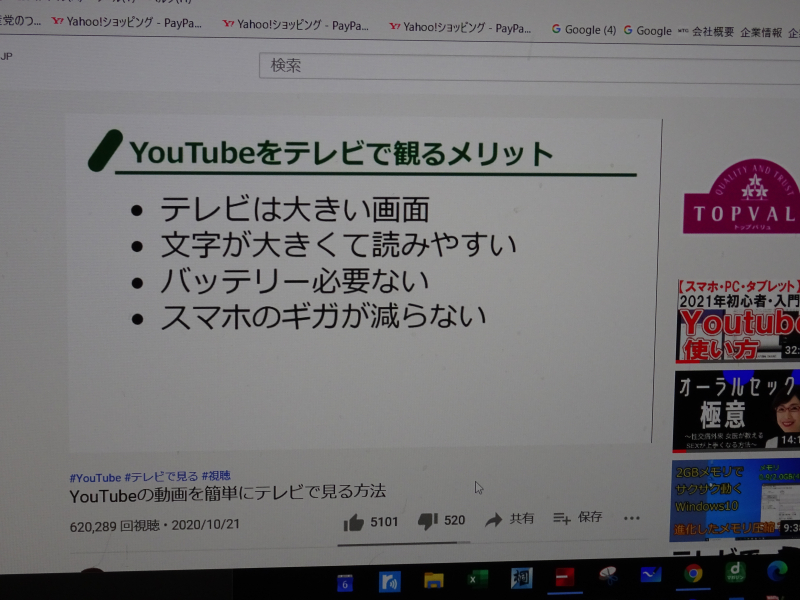Launch the blue radio app from the taskbar

(x=389, y=582)
